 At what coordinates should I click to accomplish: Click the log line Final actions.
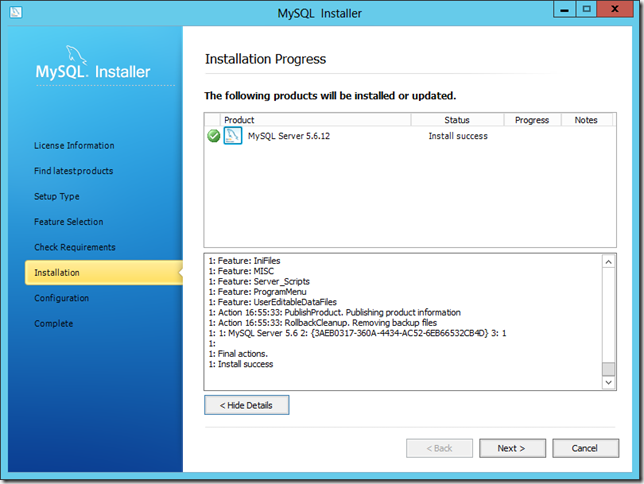tap(238, 354)
